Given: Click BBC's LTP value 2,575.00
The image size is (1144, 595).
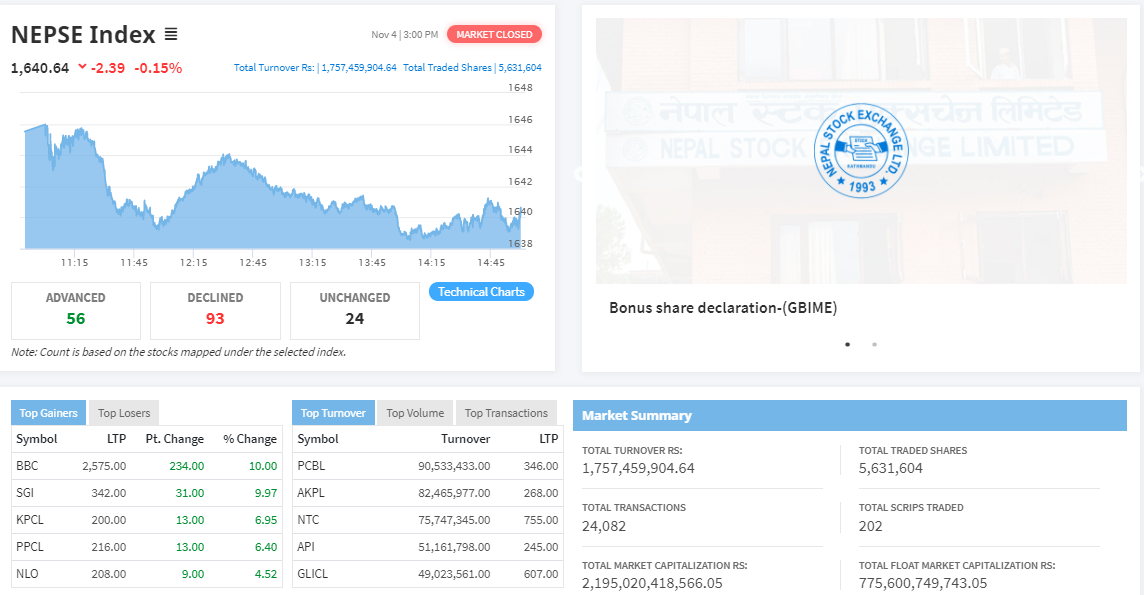Looking at the screenshot, I should click(104, 466).
